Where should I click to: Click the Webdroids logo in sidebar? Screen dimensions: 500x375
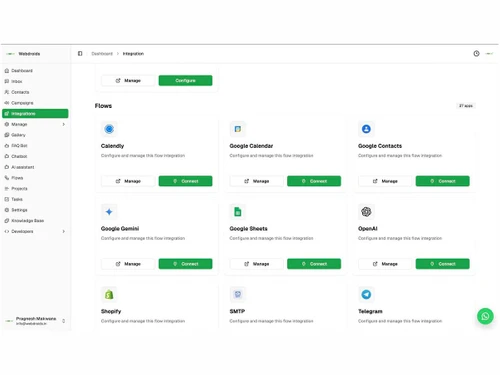click(10, 54)
